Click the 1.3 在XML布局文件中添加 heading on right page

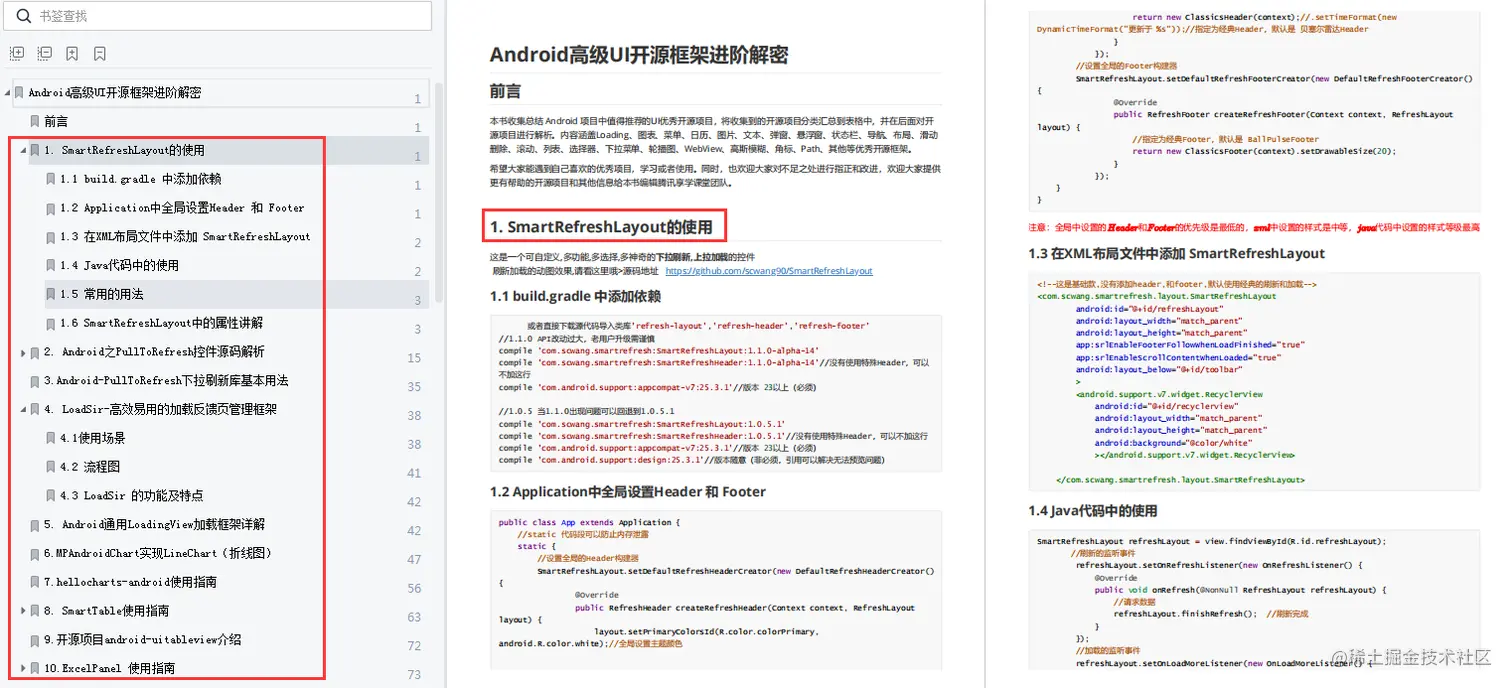1176,254
